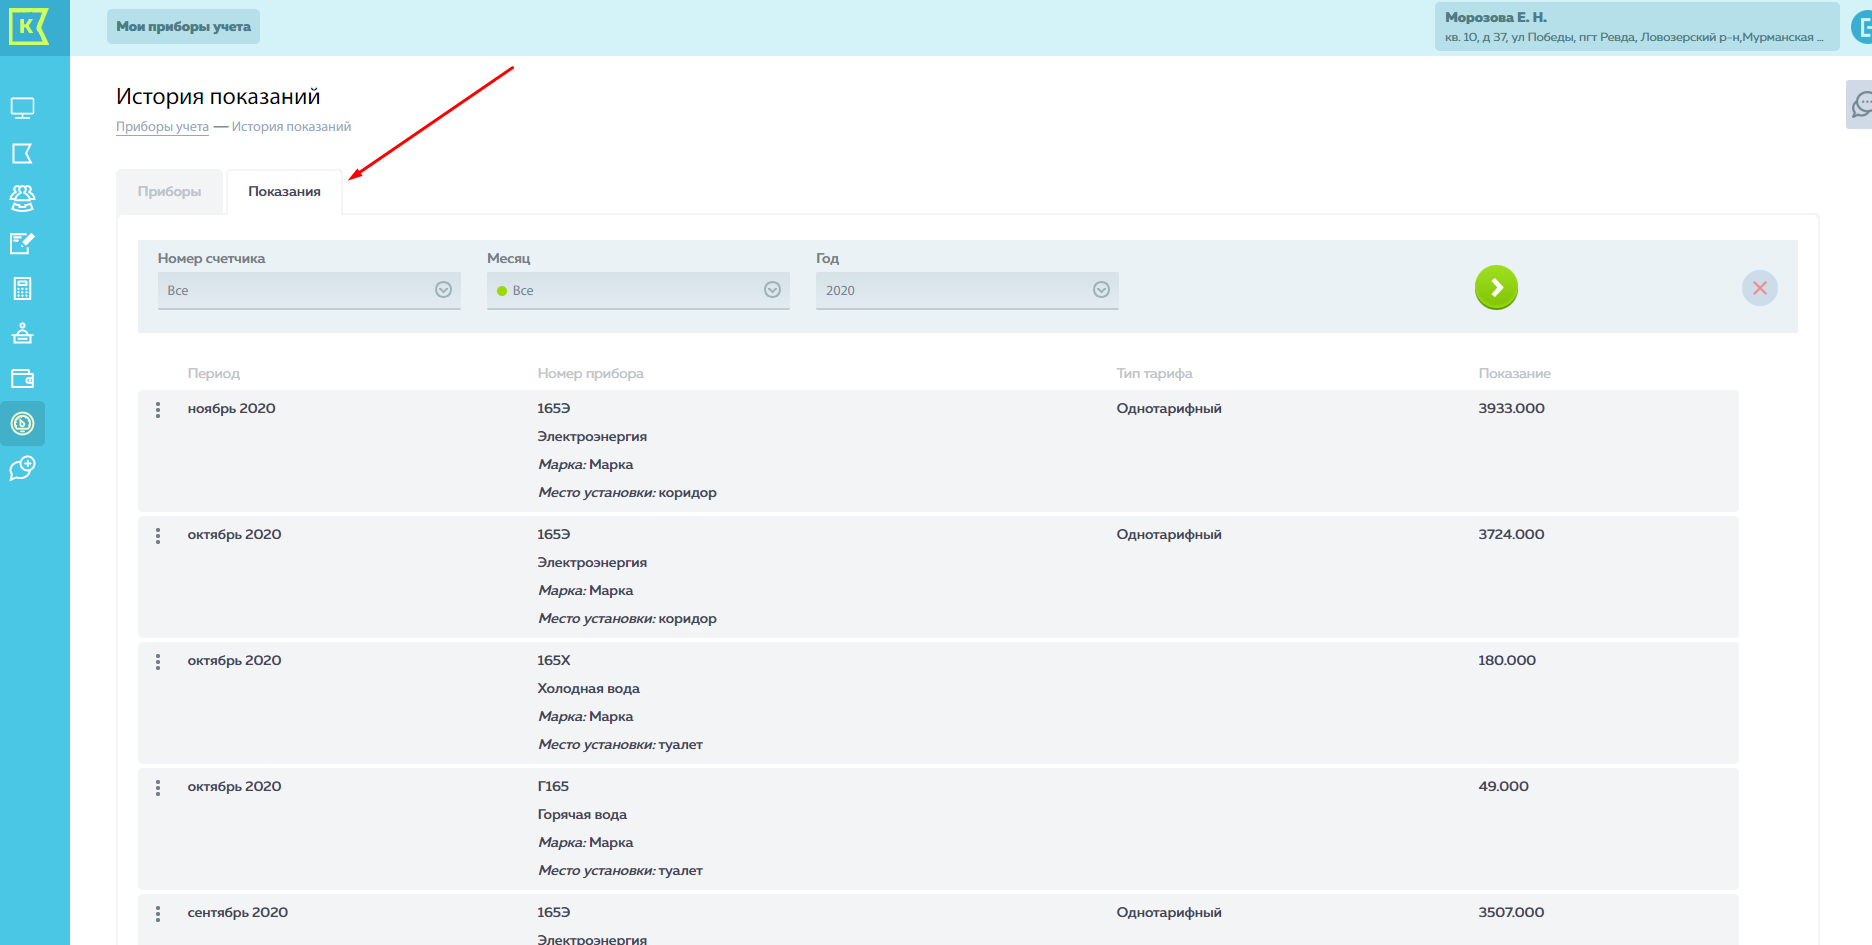1872x945 pixels.
Task: Open the chat bubble icon at right edge
Action: pyautogui.click(x=1861, y=104)
